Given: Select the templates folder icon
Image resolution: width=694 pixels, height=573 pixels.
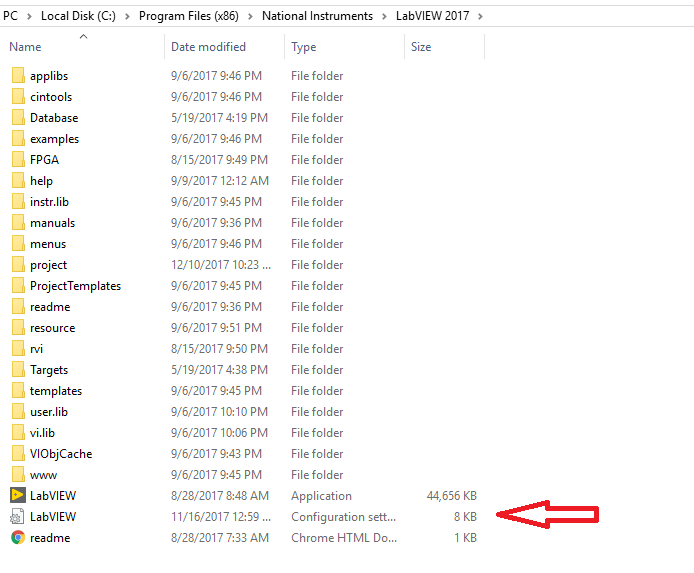Looking at the screenshot, I should click(18, 391).
